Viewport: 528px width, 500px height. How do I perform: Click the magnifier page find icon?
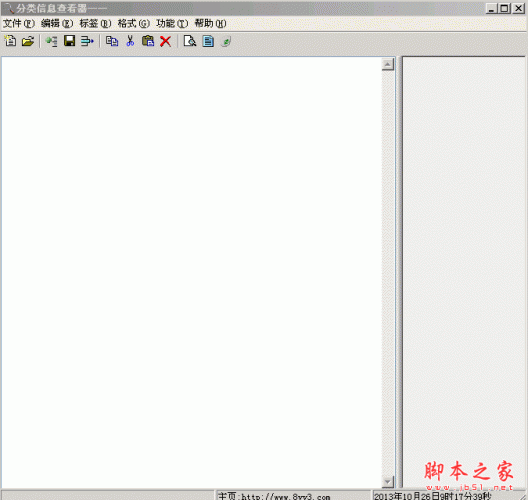pyautogui.click(x=190, y=41)
